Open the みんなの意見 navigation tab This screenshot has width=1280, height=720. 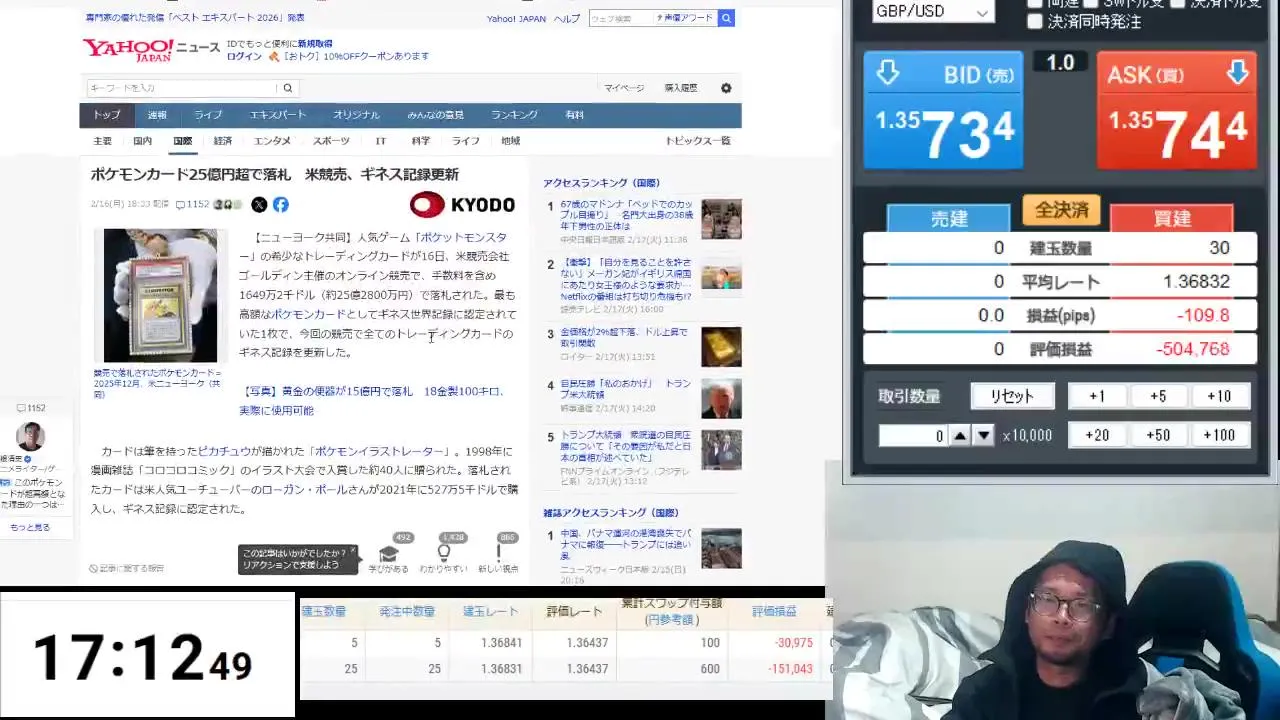coord(436,115)
